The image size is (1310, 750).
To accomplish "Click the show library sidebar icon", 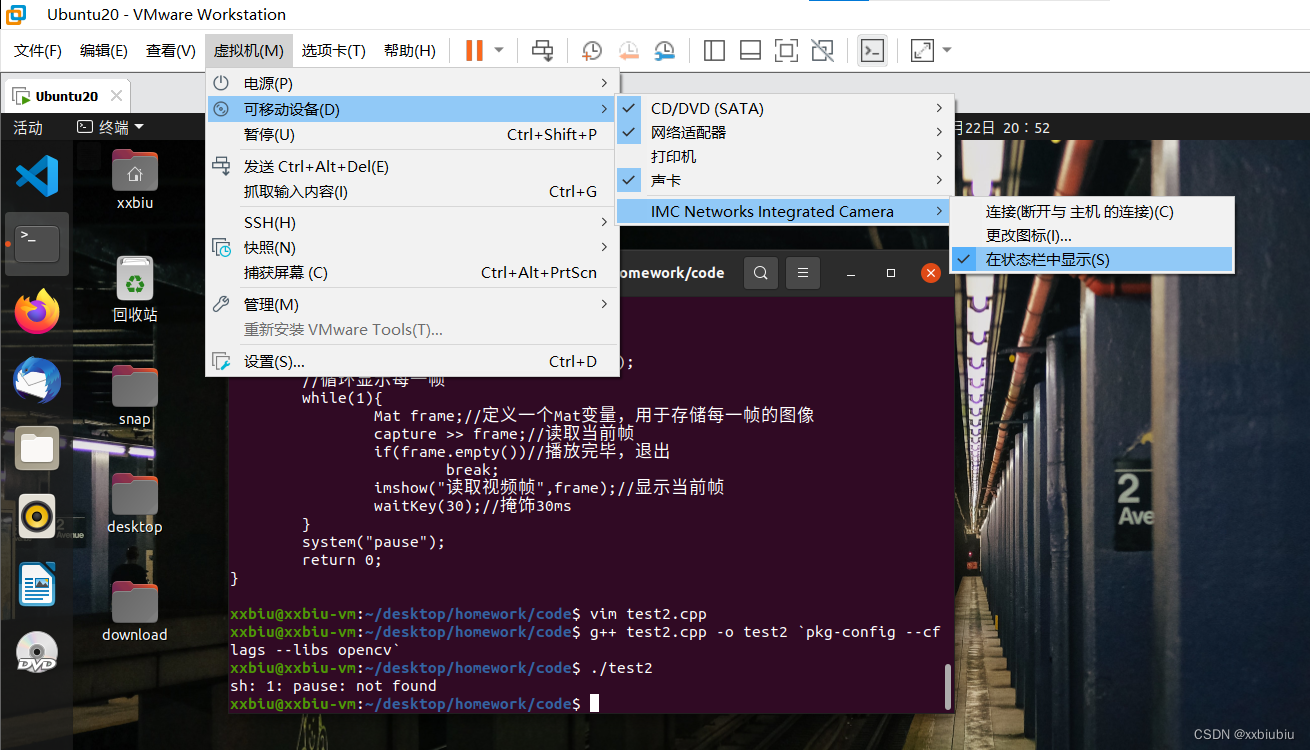I will point(714,50).
